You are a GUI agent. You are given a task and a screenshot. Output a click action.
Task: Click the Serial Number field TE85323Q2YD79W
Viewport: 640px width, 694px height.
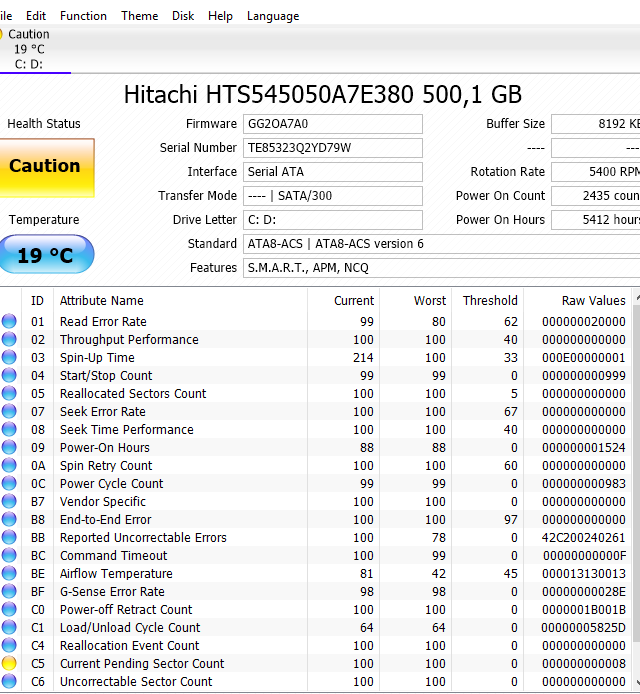coord(332,148)
